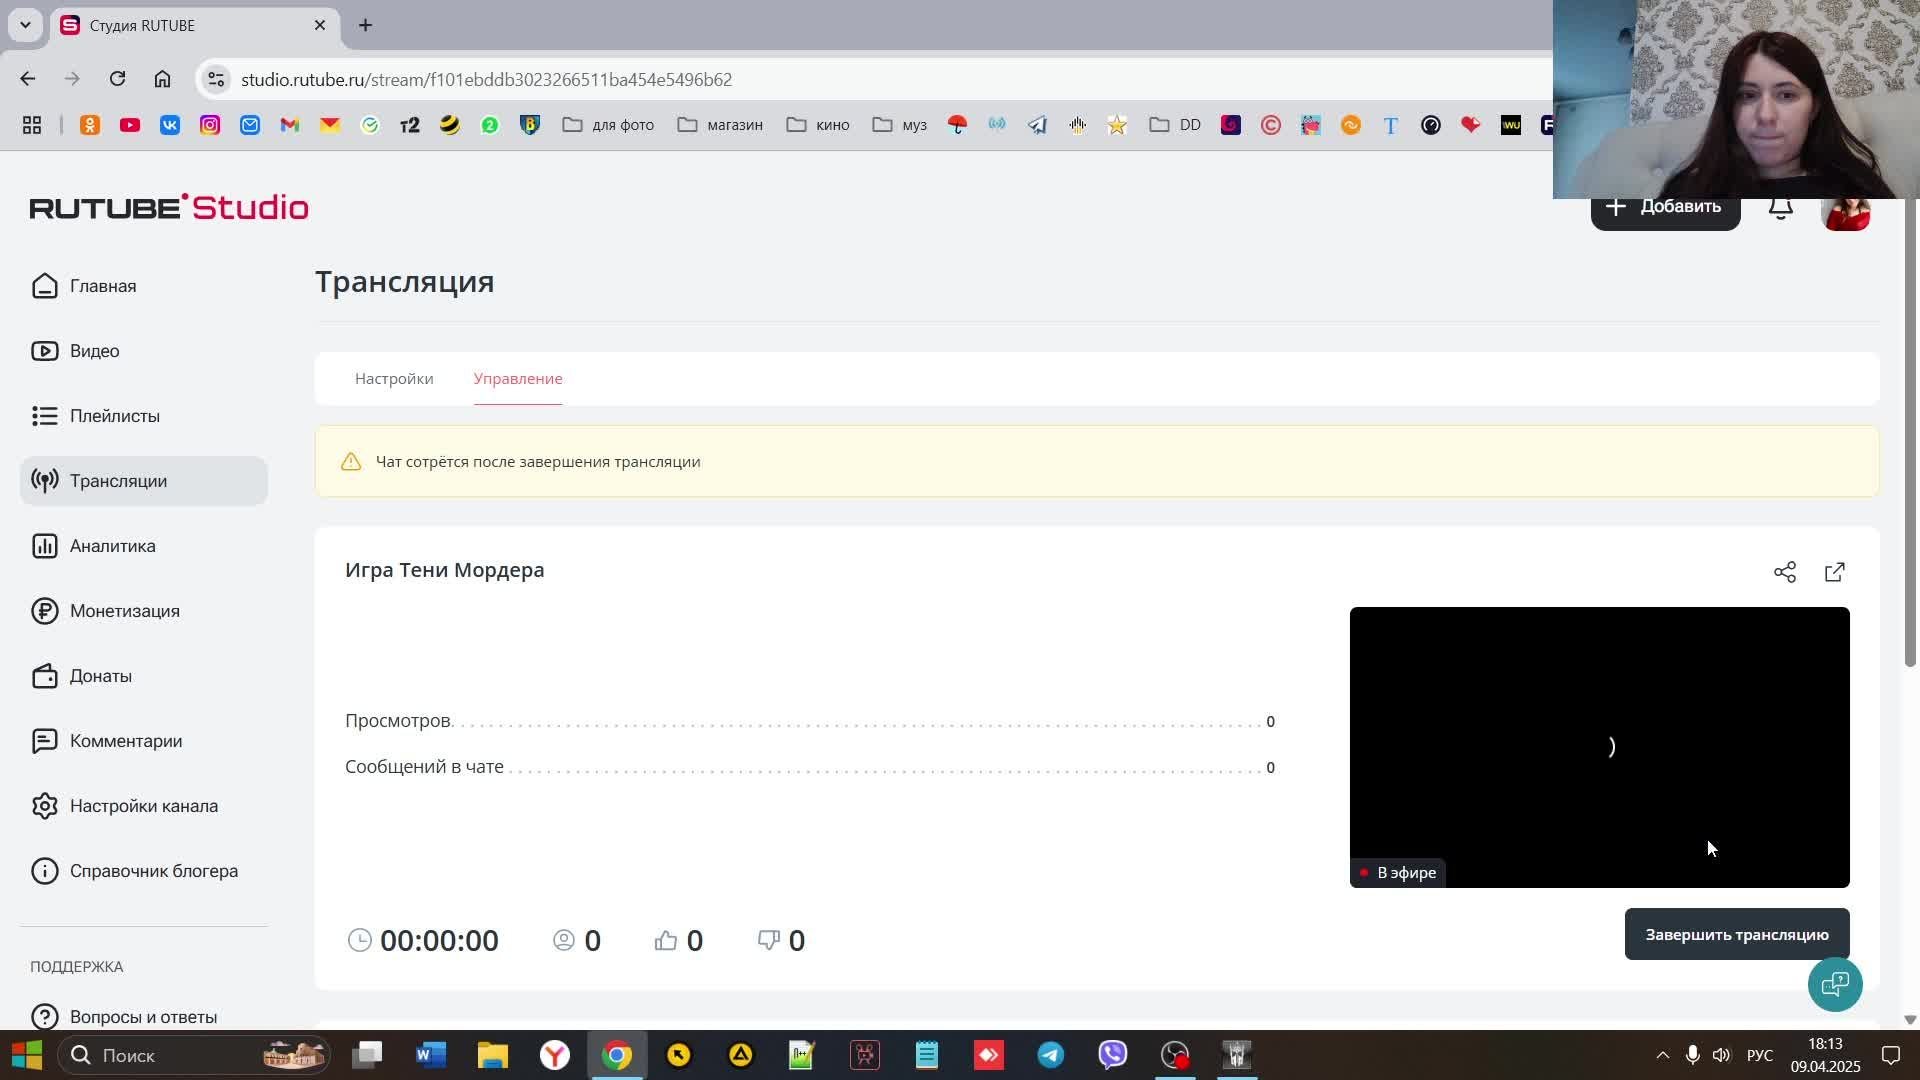Open Настройки канала in the sidebar
The image size is (1920, 1080).
coord(143,806)
